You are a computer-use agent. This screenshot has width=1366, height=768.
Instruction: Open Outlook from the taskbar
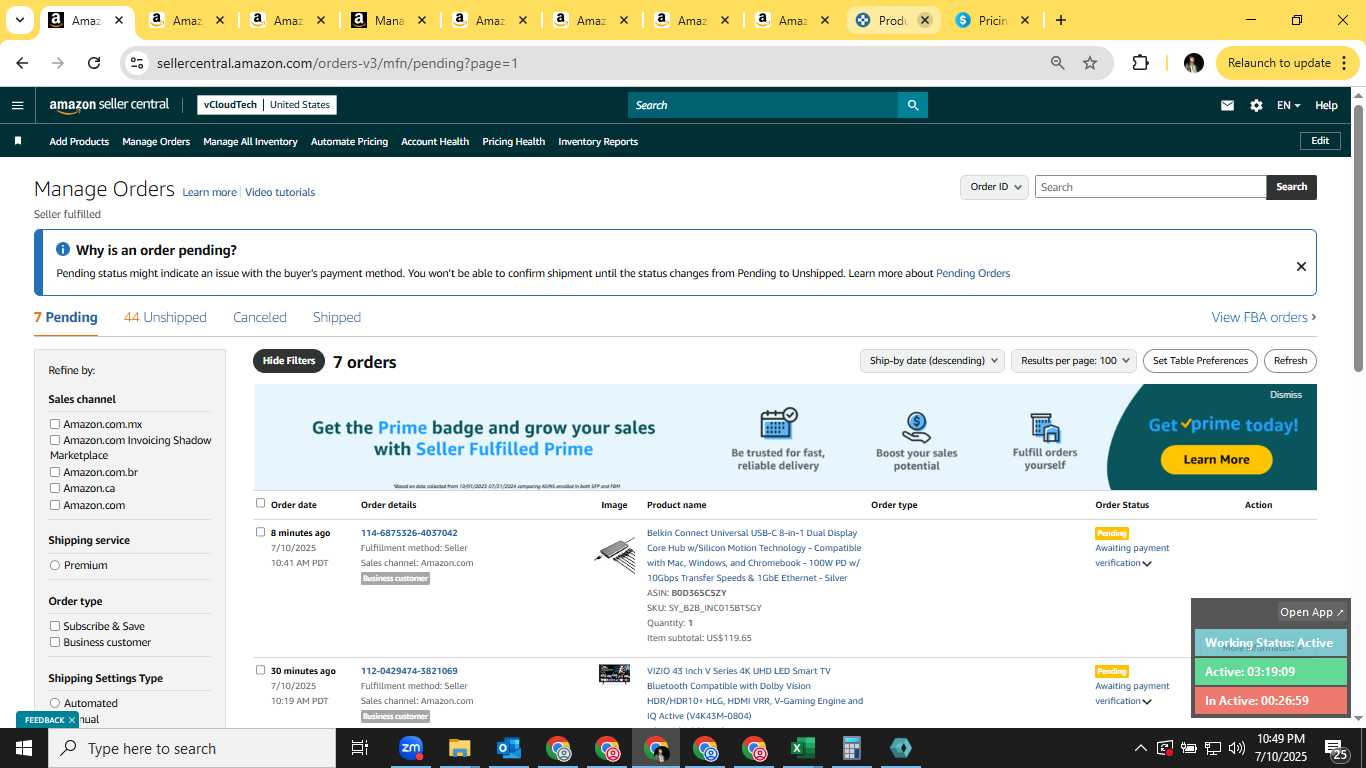(508, 748)
